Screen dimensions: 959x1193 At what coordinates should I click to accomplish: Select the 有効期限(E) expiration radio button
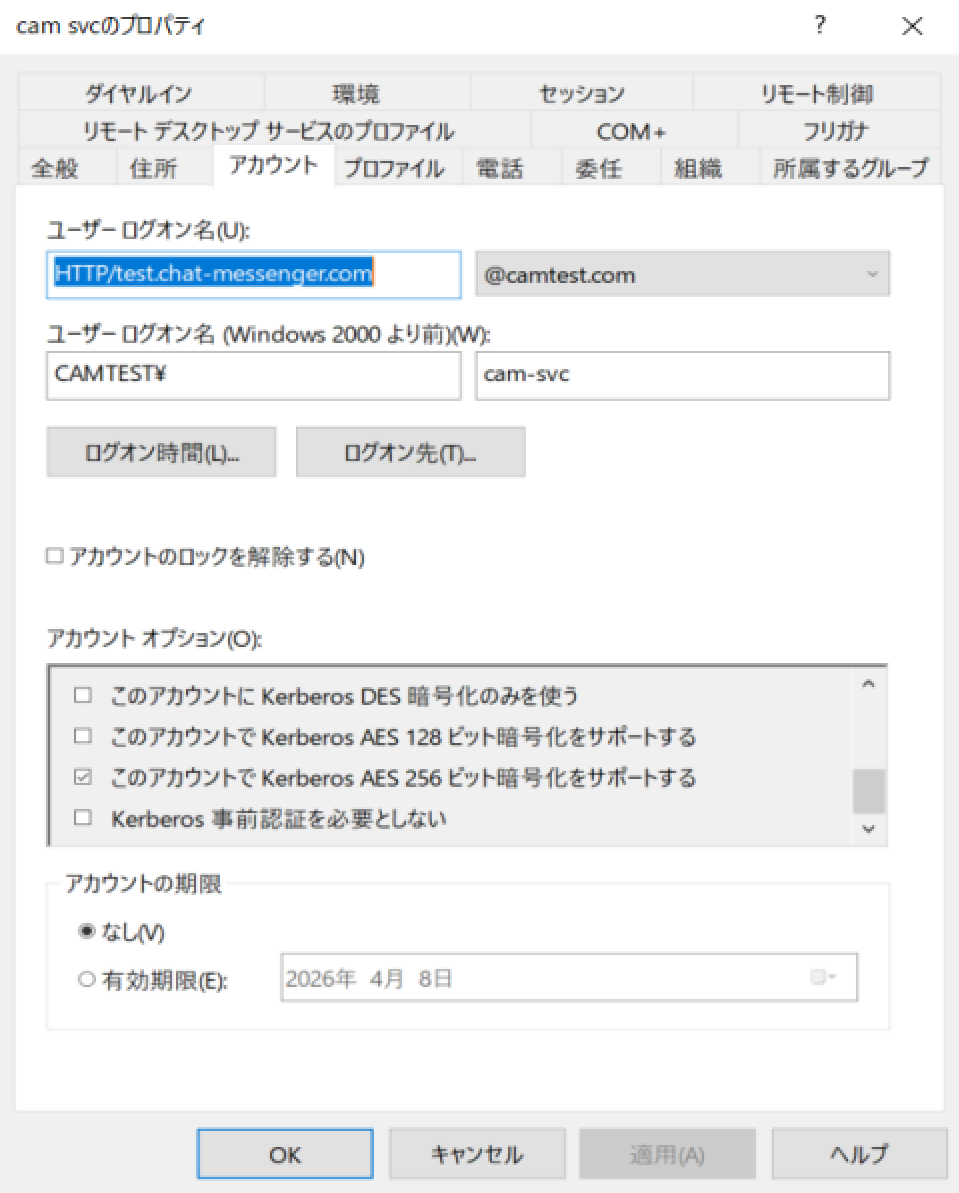point(87,980)
